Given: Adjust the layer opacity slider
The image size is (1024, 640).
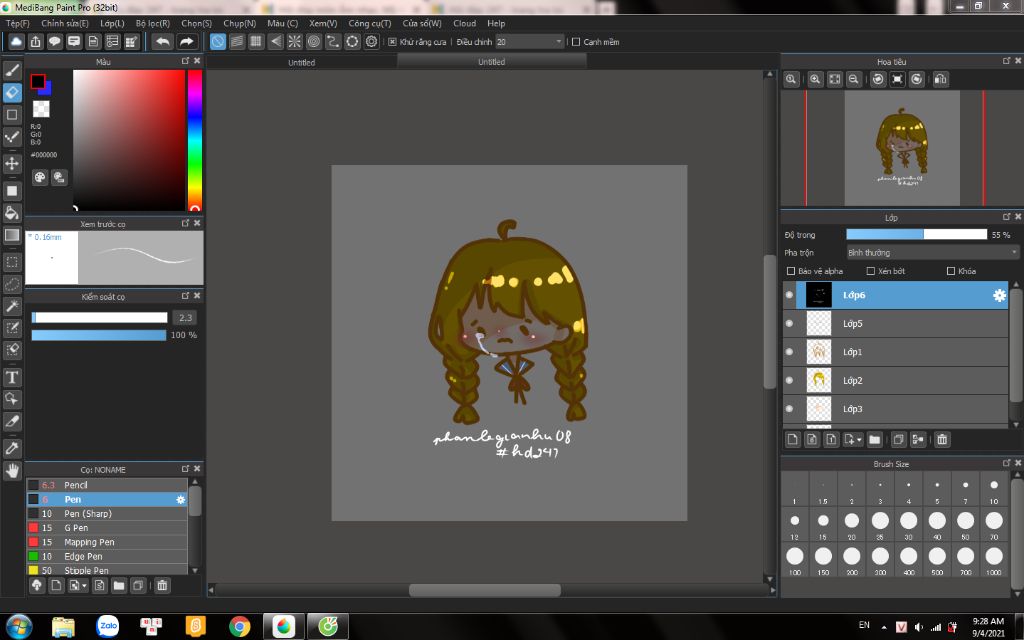Looking at the screenshot, I should [x=916, y=234].
